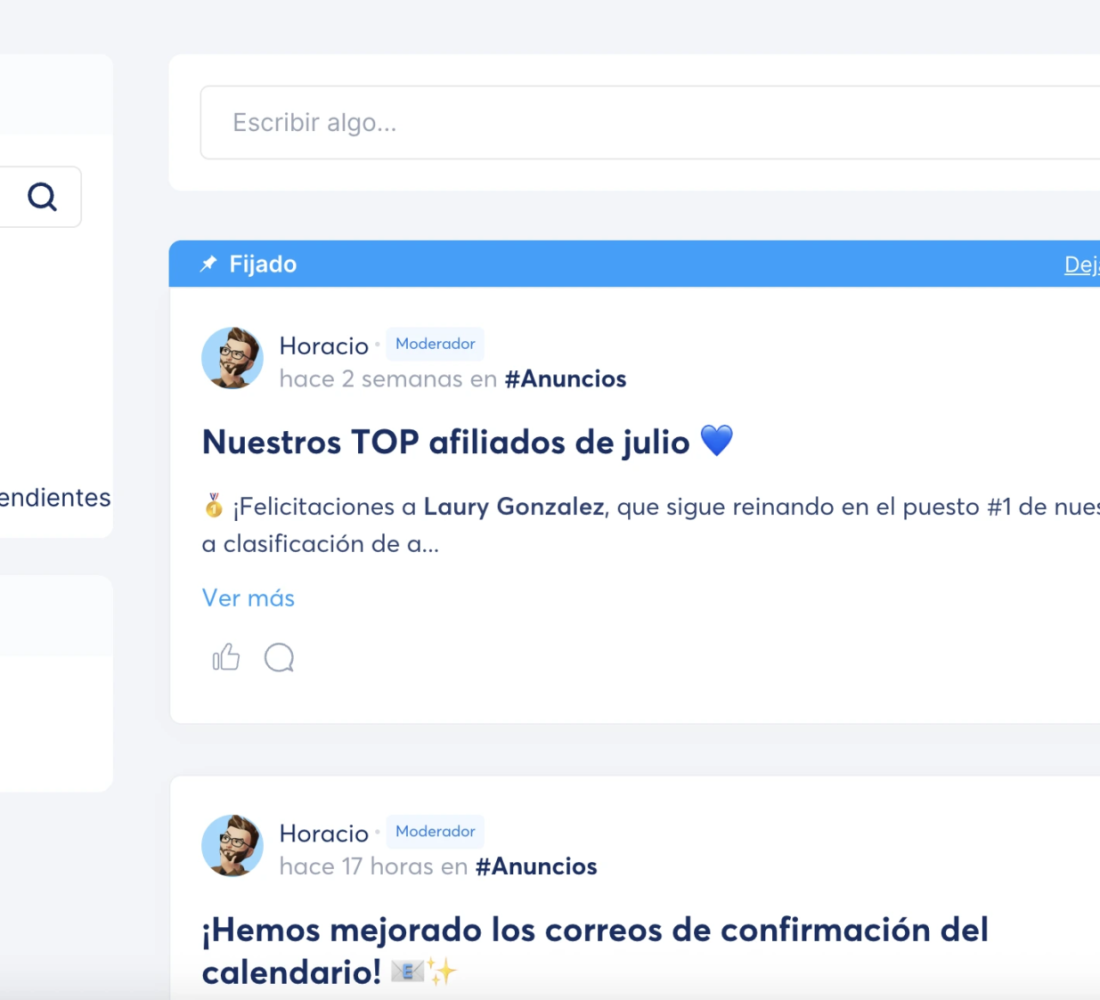Open #Anuncios topic from the pinned post
The image size is (1100, 1000).
tap(565, 379)
